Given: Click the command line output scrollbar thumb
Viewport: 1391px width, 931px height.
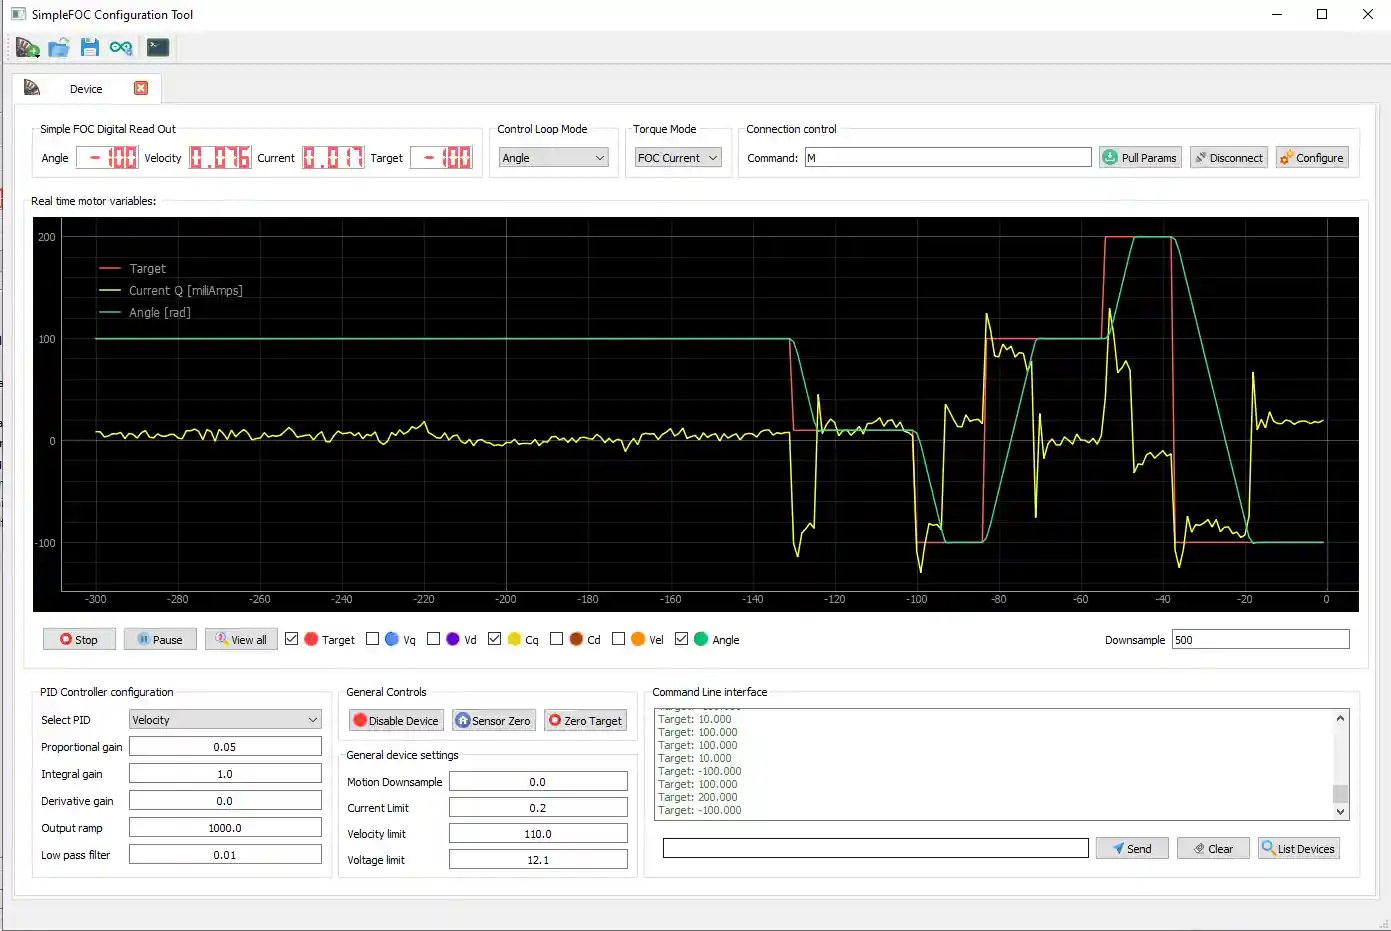Looking at the screenshot, I should tap(1340, 793).
